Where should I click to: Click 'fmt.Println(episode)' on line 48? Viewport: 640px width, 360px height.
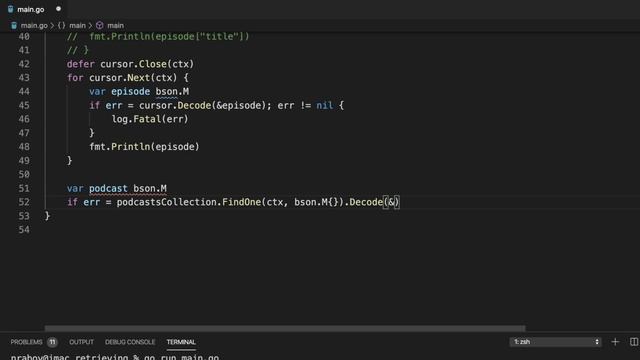click(144, 147)
